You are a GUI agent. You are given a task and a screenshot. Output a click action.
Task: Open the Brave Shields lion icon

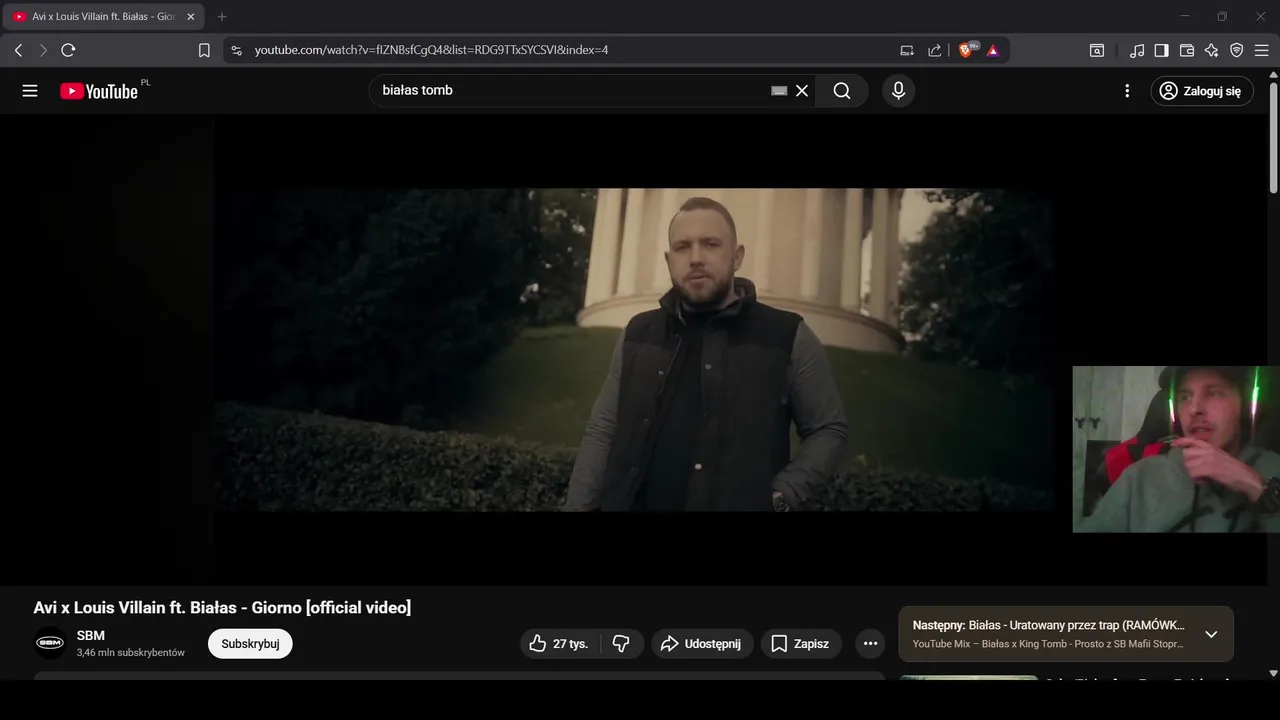pos(966,50)
